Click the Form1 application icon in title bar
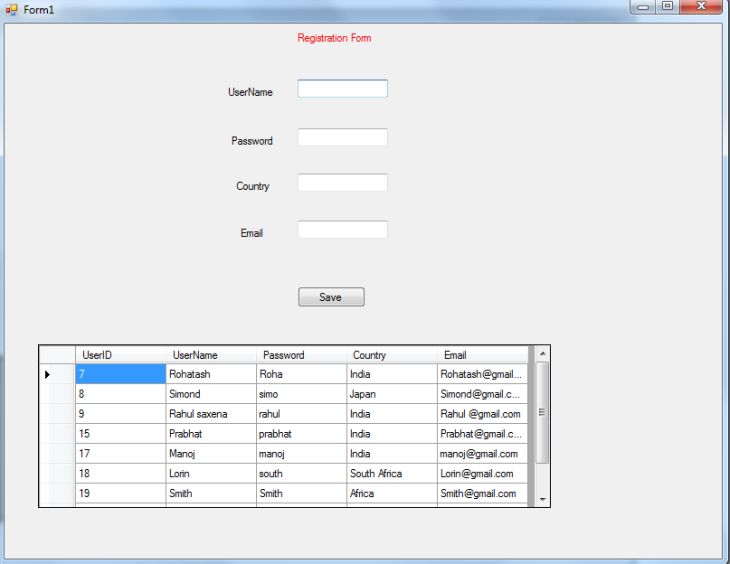 pos(11,9)
